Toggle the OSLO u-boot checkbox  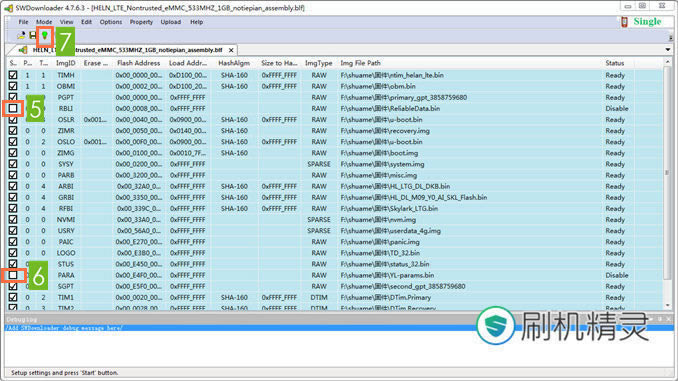pyautogui.click(x=13, y=142)
